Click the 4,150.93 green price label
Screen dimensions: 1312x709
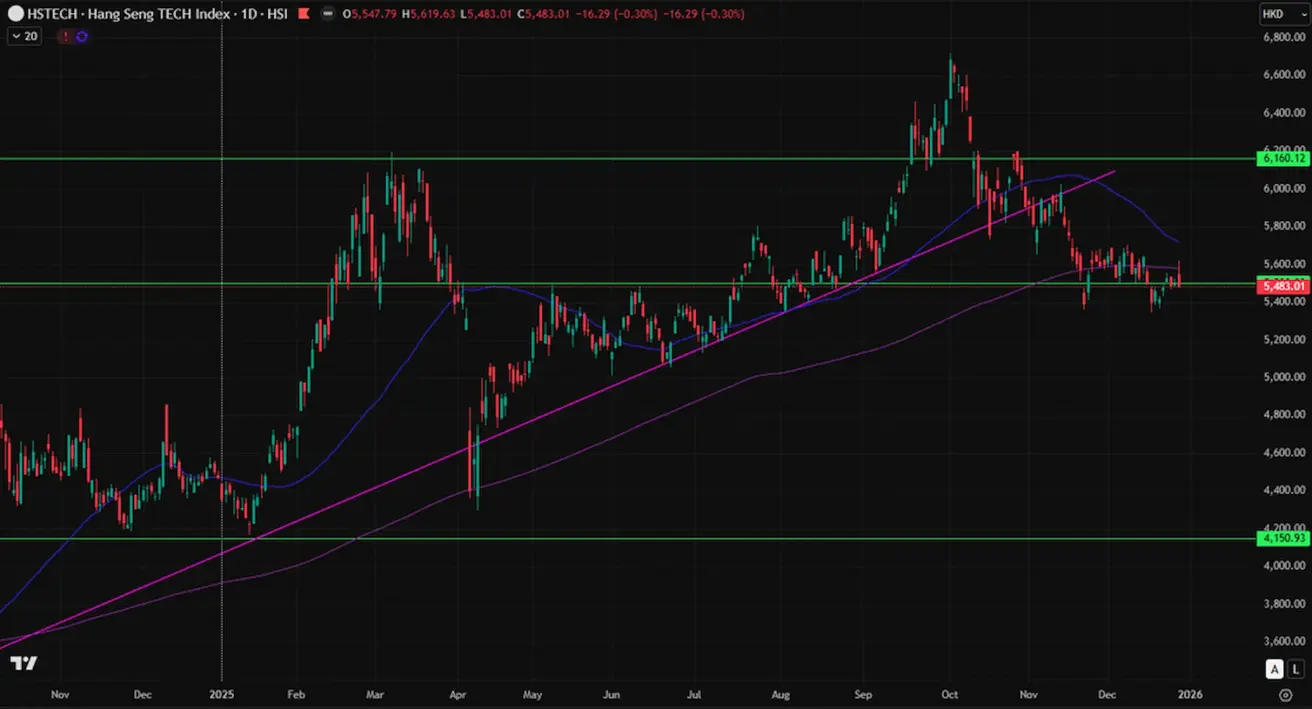pyautogui.click(x=1282, y=538)
